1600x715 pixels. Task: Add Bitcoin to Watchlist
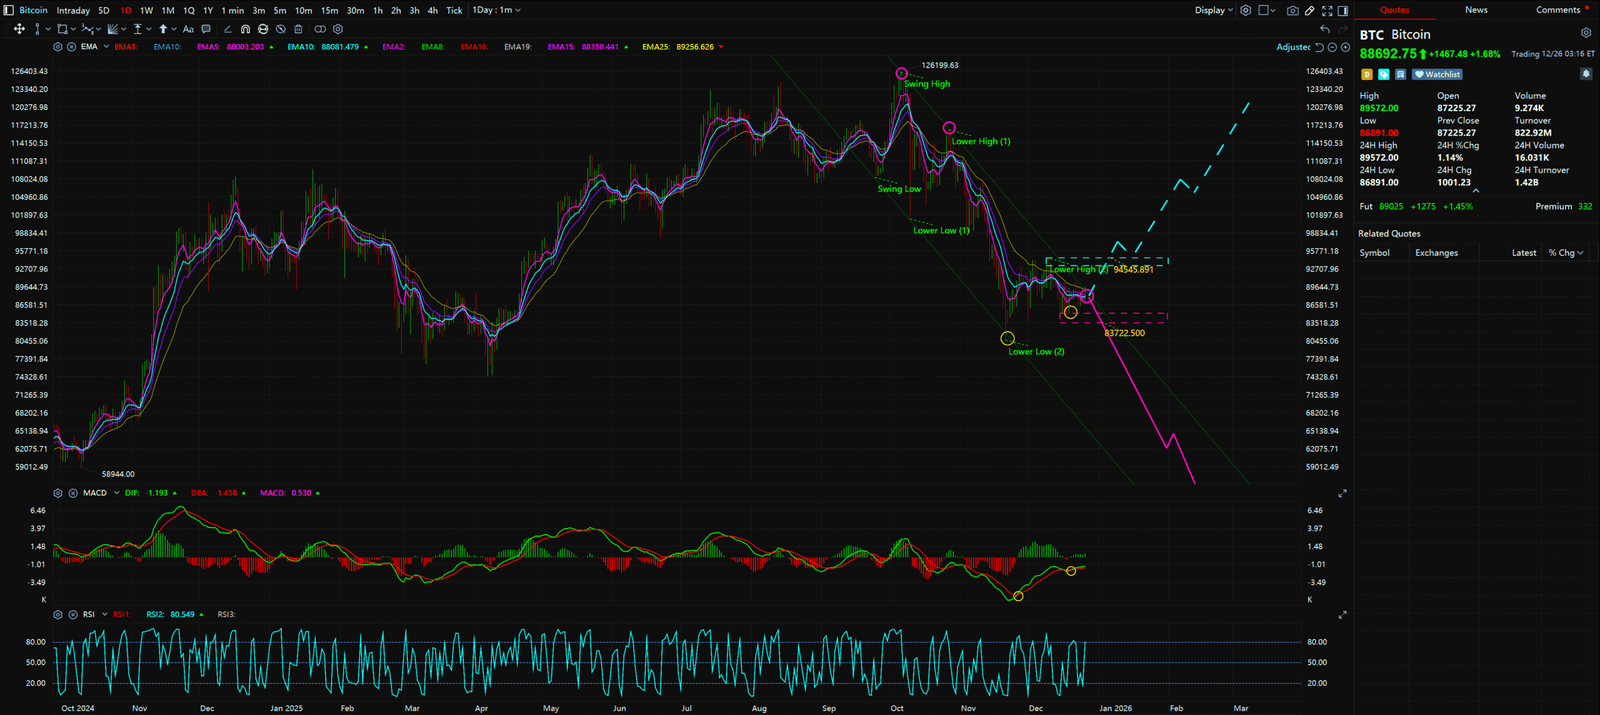(1437, 74)
